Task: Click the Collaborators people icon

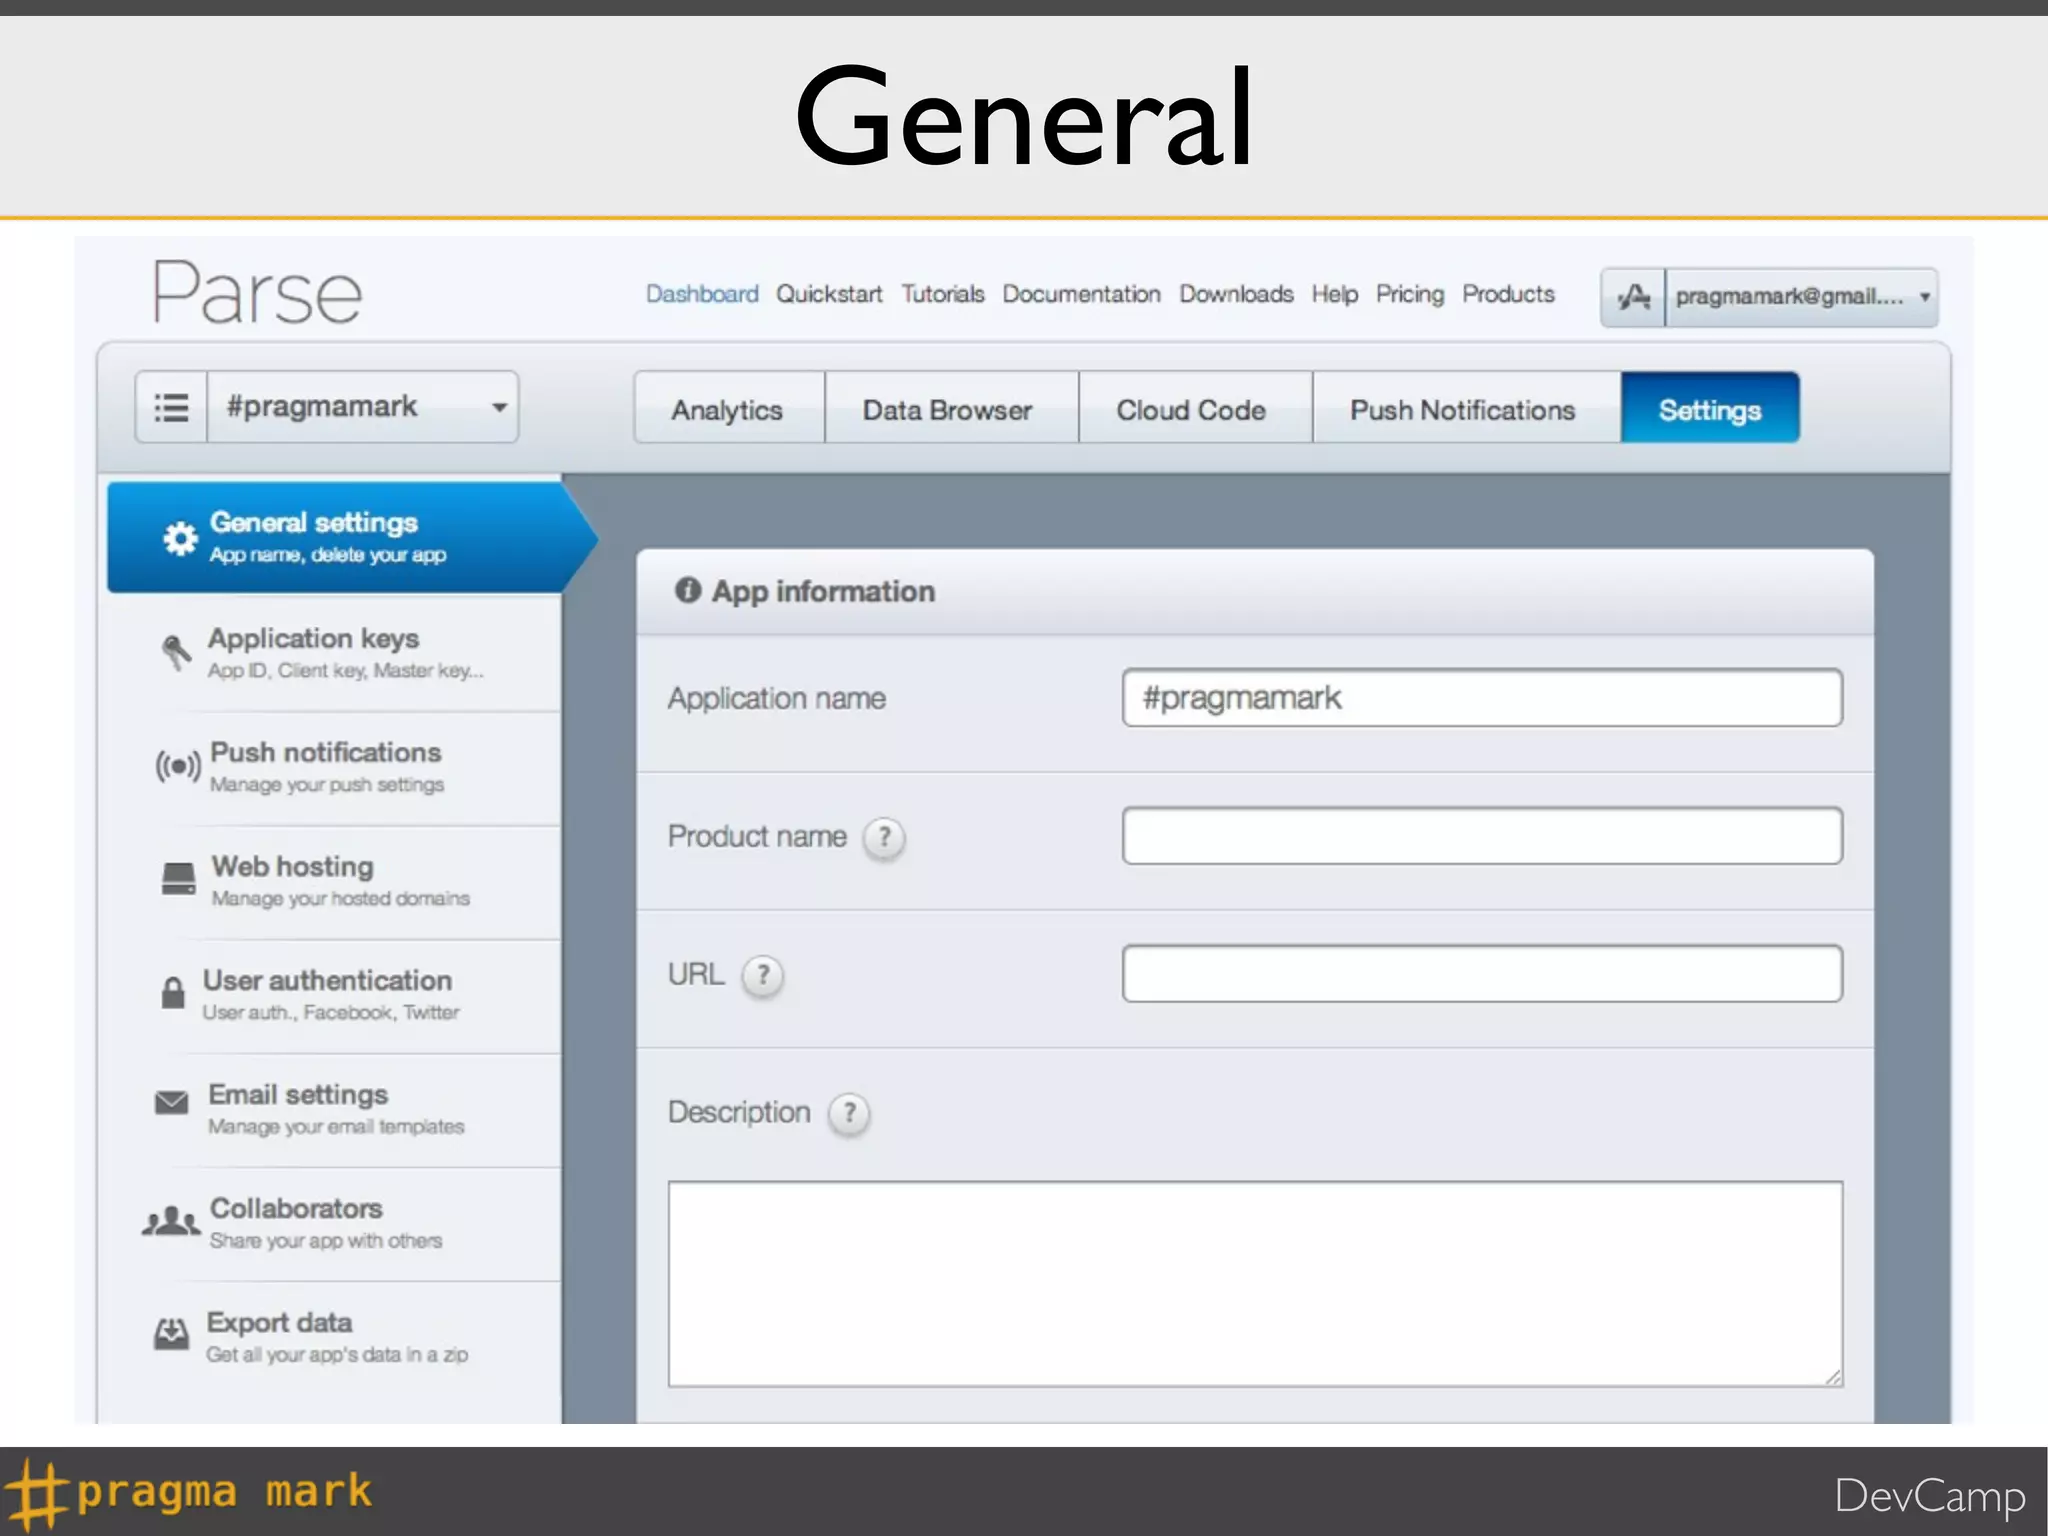Action: 171,1220
